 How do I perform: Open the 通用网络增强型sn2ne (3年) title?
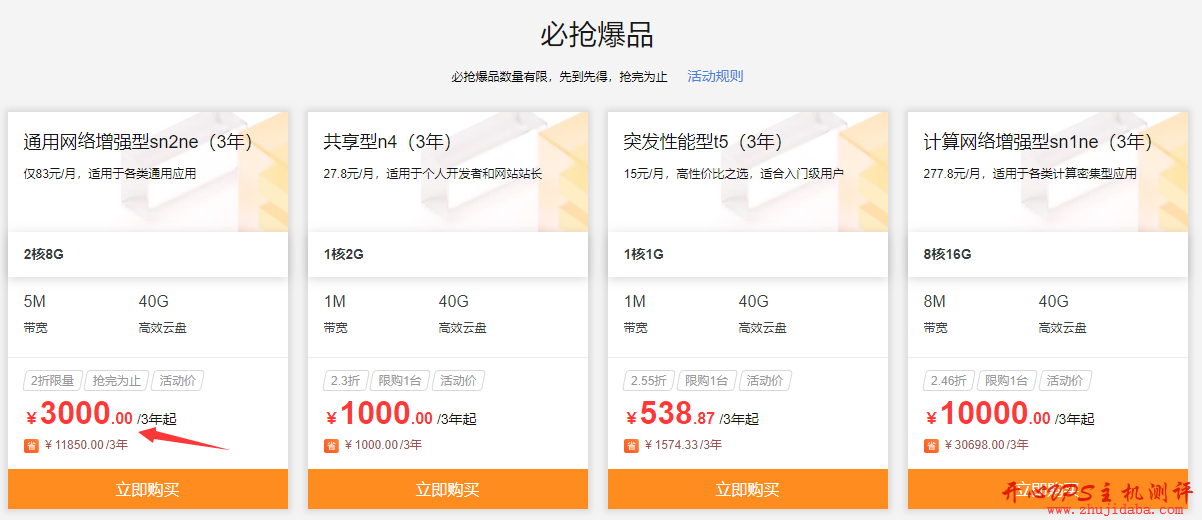138,142
